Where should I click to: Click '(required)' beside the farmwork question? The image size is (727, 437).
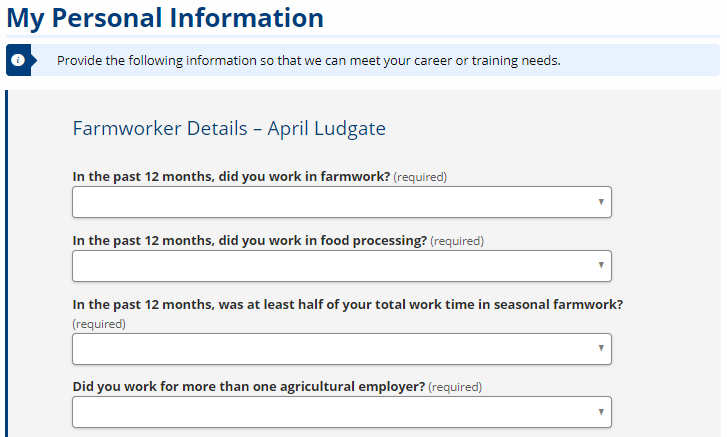[420, 177]
